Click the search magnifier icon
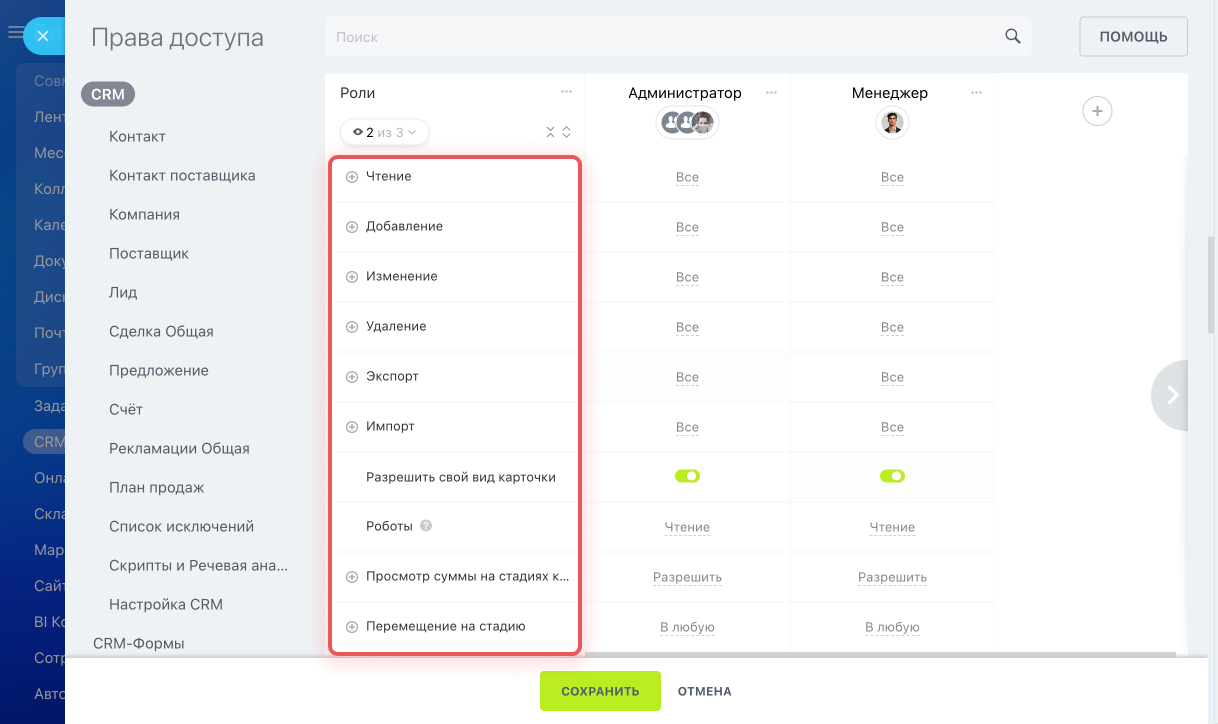The width and height of the screenshot is (1218, 724). point(1013,36)
